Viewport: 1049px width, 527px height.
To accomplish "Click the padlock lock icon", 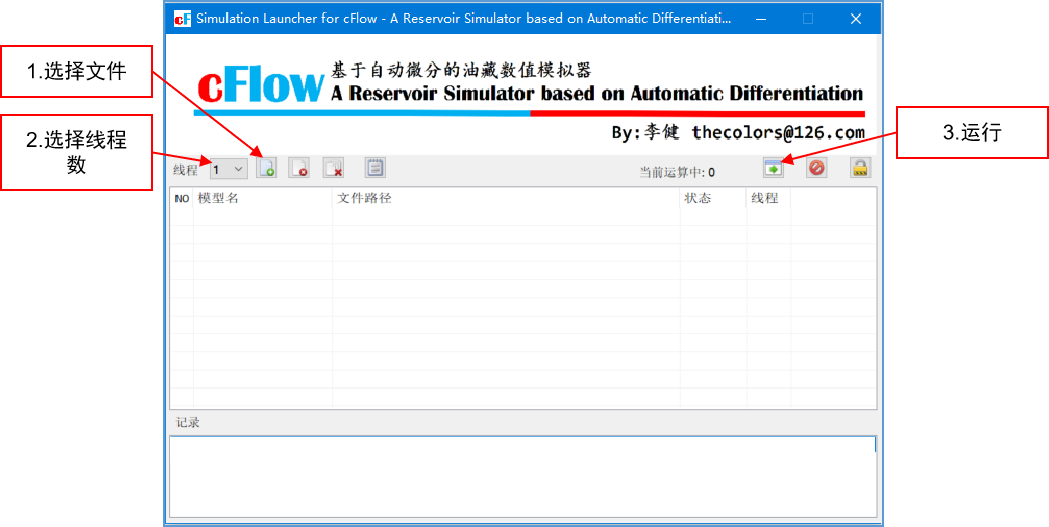I will (x=860, y=168).
